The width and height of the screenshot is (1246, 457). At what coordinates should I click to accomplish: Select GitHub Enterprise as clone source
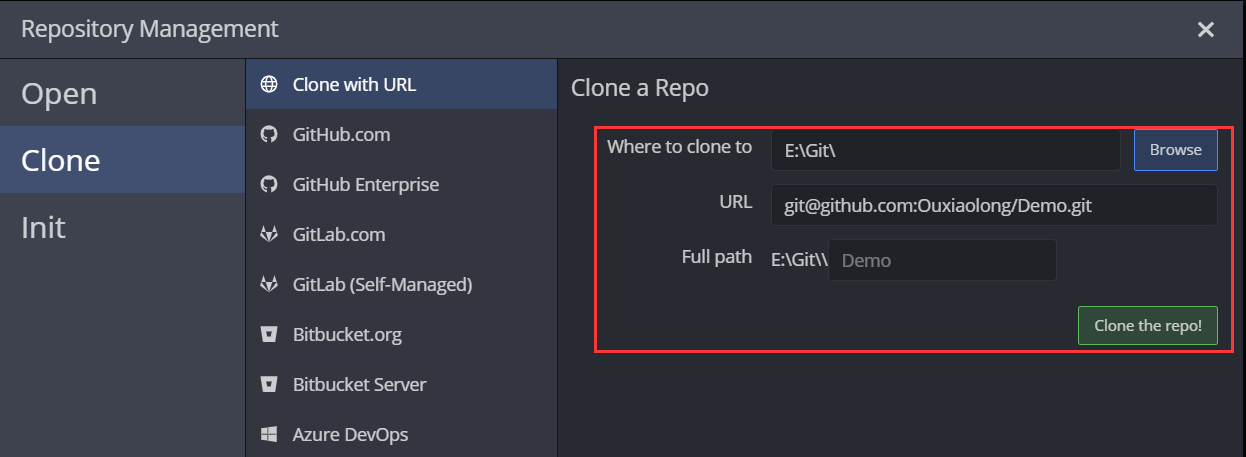click(x=401, y=184)
